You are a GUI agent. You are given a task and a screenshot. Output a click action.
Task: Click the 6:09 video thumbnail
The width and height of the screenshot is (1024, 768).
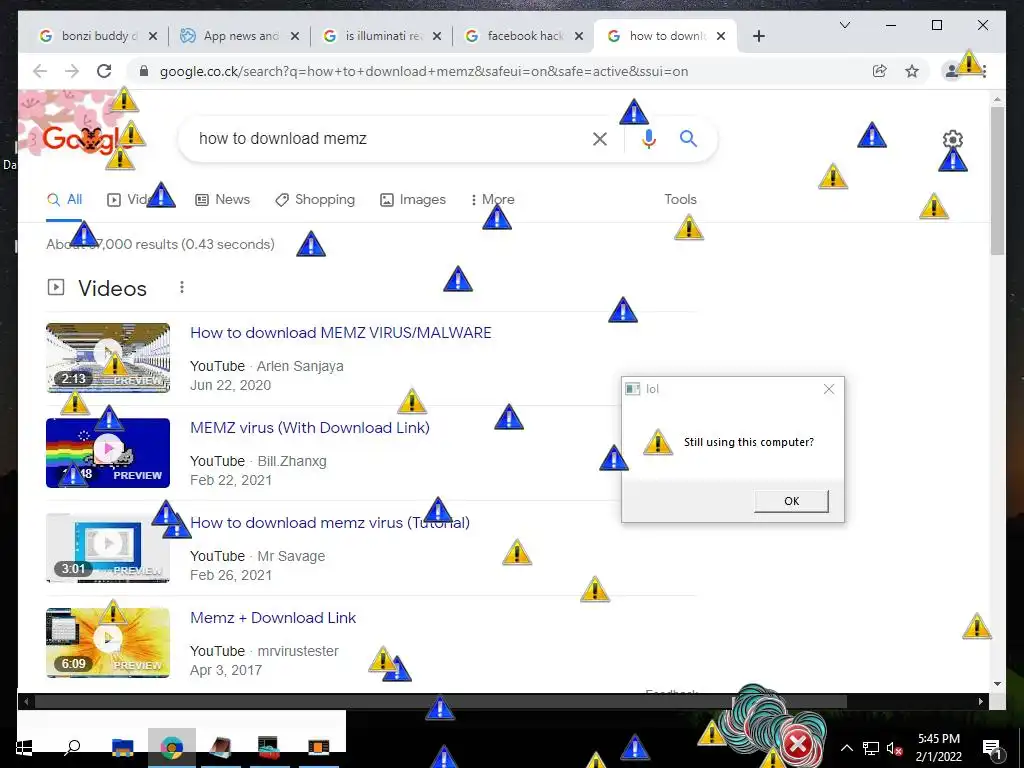pyautogui.click(x=108, y=643)
